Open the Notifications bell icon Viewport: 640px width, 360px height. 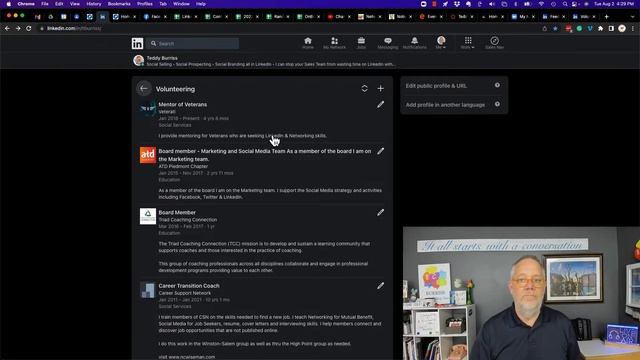(414, 43)
